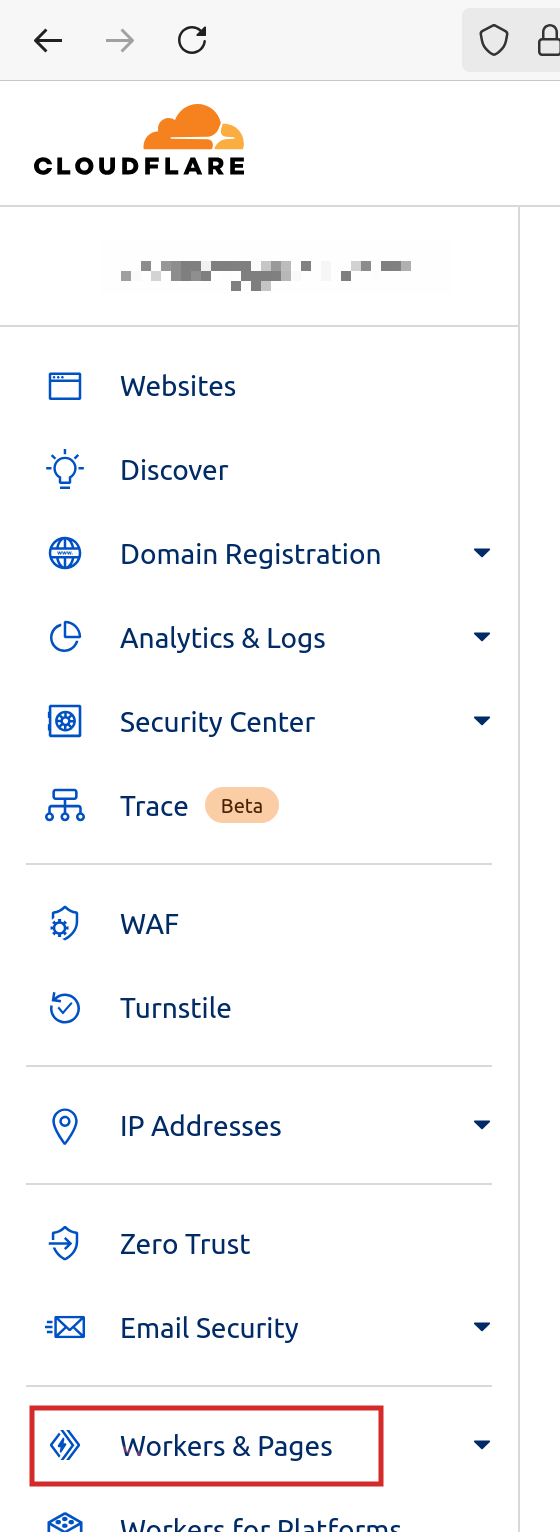This screenshot has width=560, height=1532.
Task: Click the Zero Trust shield arrow icon
Action: (x=65, y=1244)
